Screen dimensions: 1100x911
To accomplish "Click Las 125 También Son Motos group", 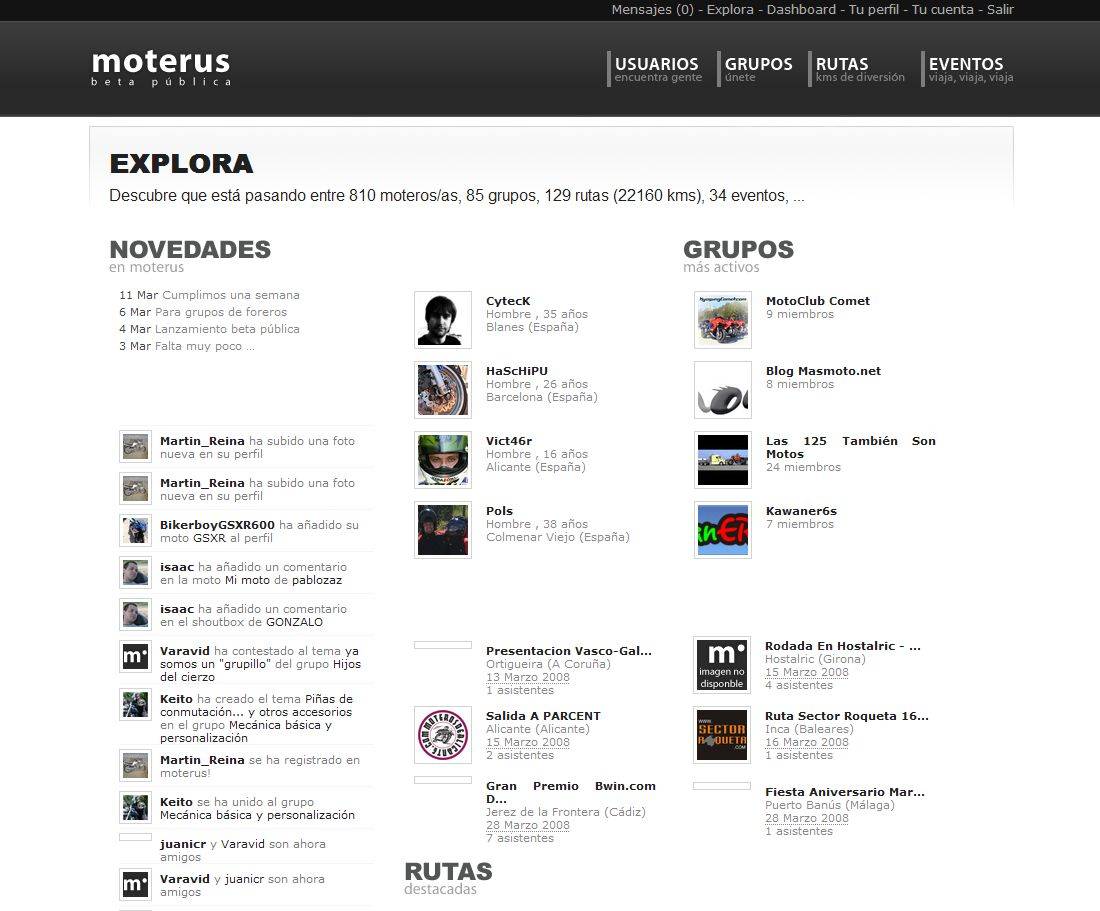I will (850, 447).
